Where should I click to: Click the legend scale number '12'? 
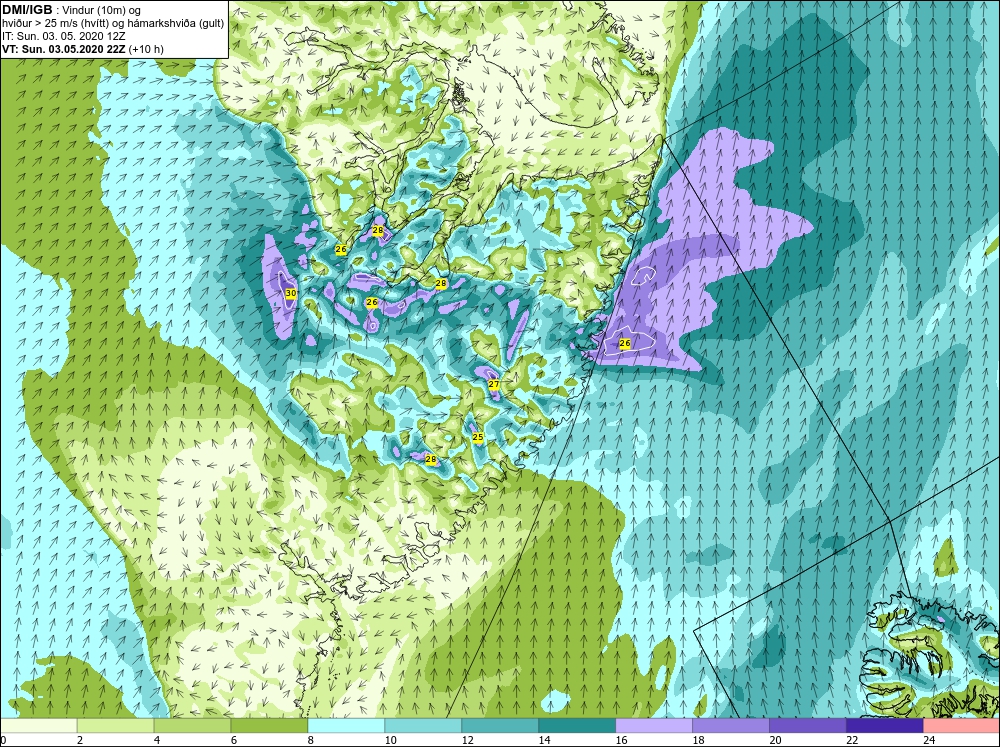(467, 740)
